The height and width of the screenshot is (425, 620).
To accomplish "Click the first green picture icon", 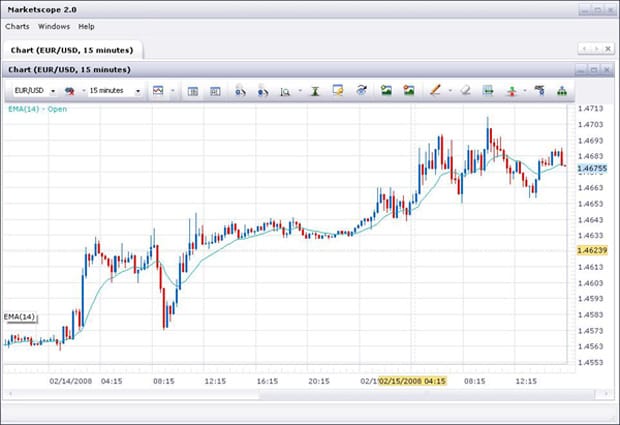I will [x=386, y=90].
